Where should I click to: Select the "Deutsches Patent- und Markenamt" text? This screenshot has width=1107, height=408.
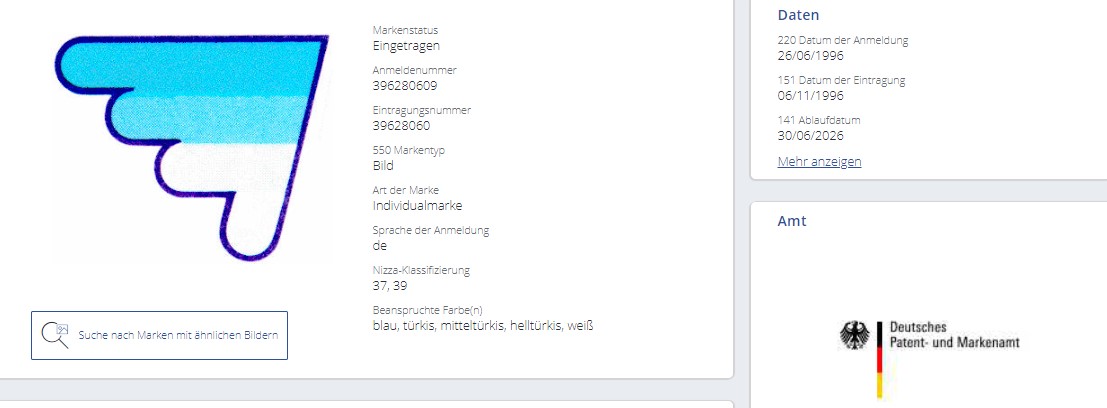[954, 336]
